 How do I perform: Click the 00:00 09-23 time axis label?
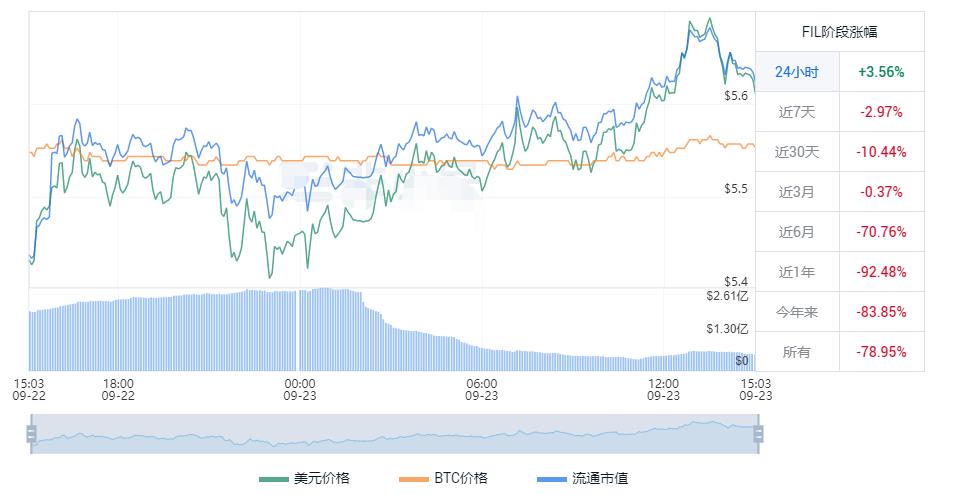(300, 389)
